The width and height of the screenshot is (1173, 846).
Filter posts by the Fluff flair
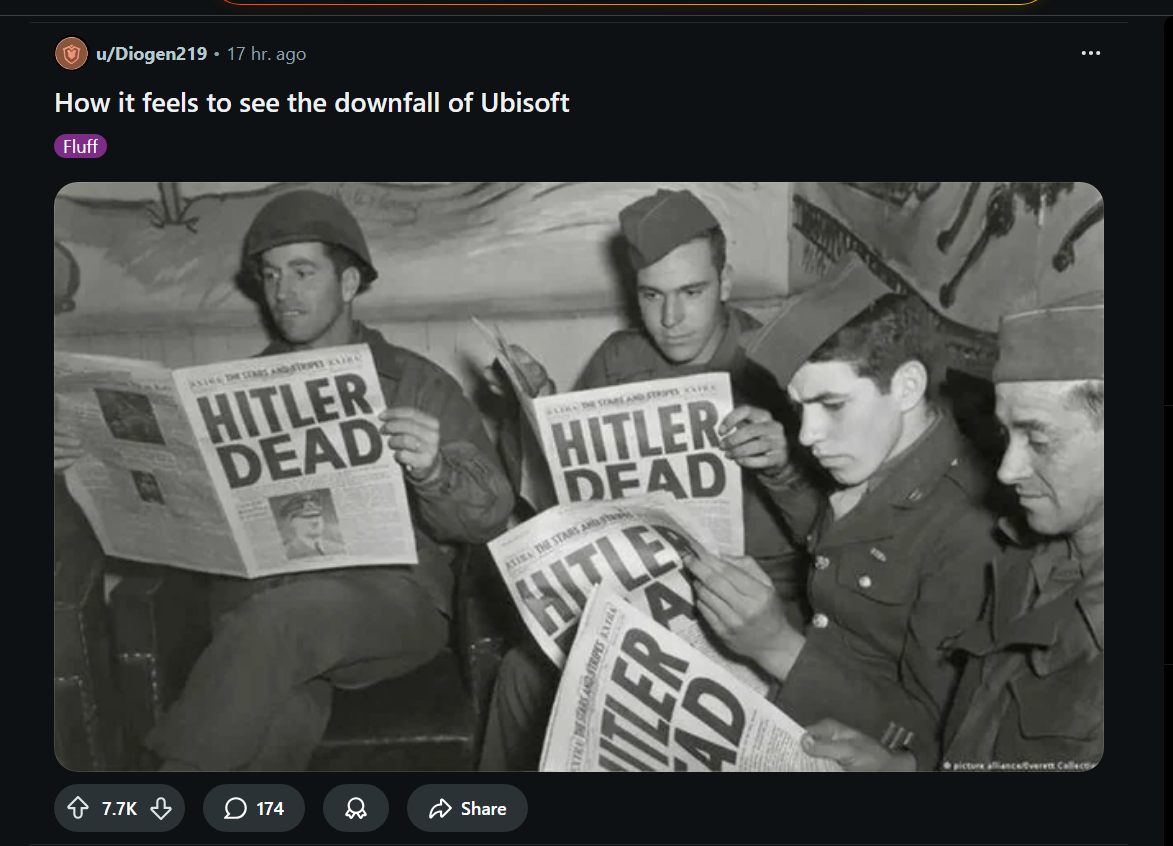click(x=80, y=146)
